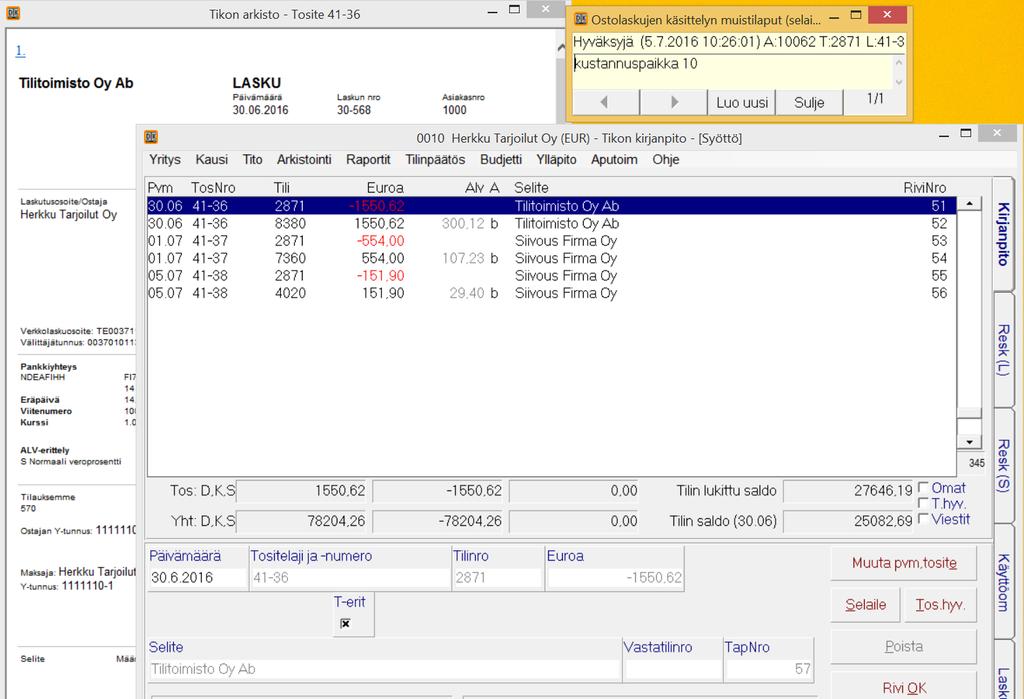The width and height of the screenshot is (1024, 699).
Task: Click the archive document scroll up chevron
Action: tap(560, 48)
